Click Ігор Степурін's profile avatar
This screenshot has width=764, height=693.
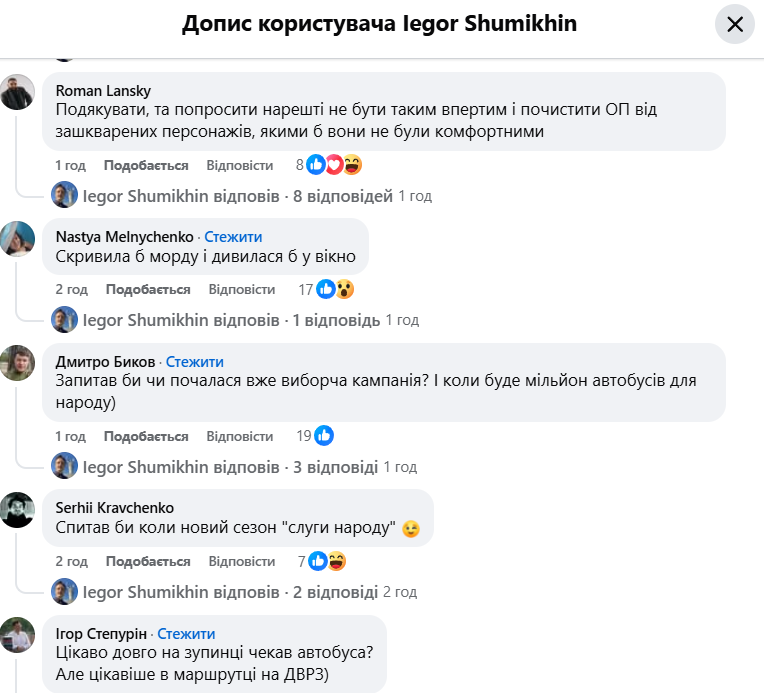pyautogui.click(x=18, y=635)
